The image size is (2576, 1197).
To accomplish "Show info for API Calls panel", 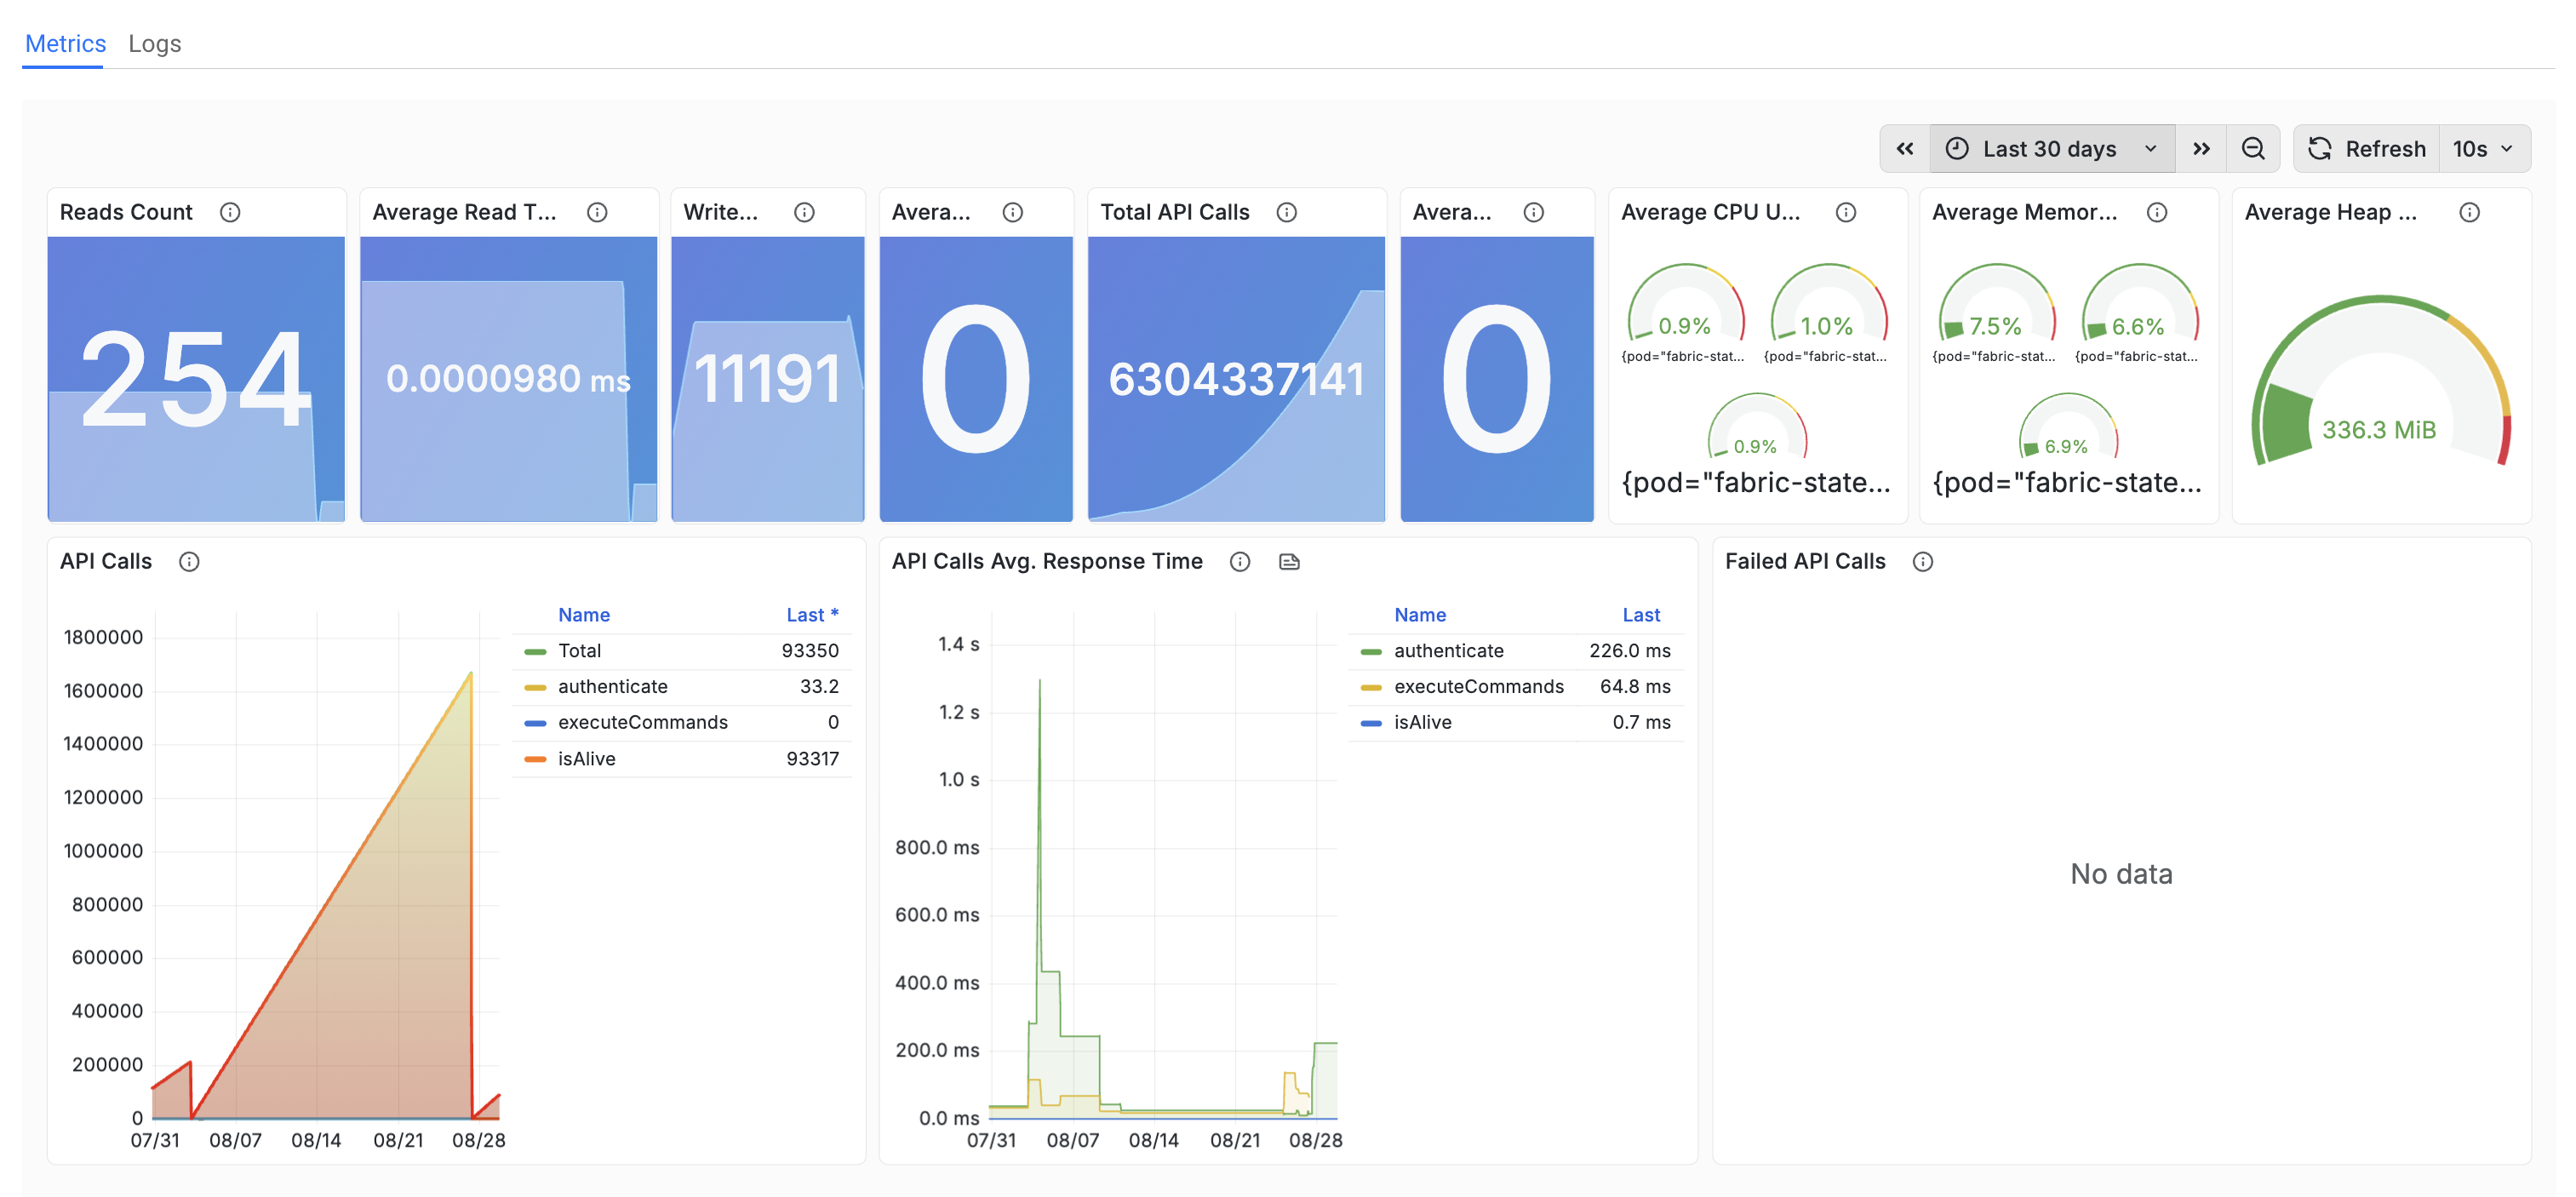I will coord(189,562).
